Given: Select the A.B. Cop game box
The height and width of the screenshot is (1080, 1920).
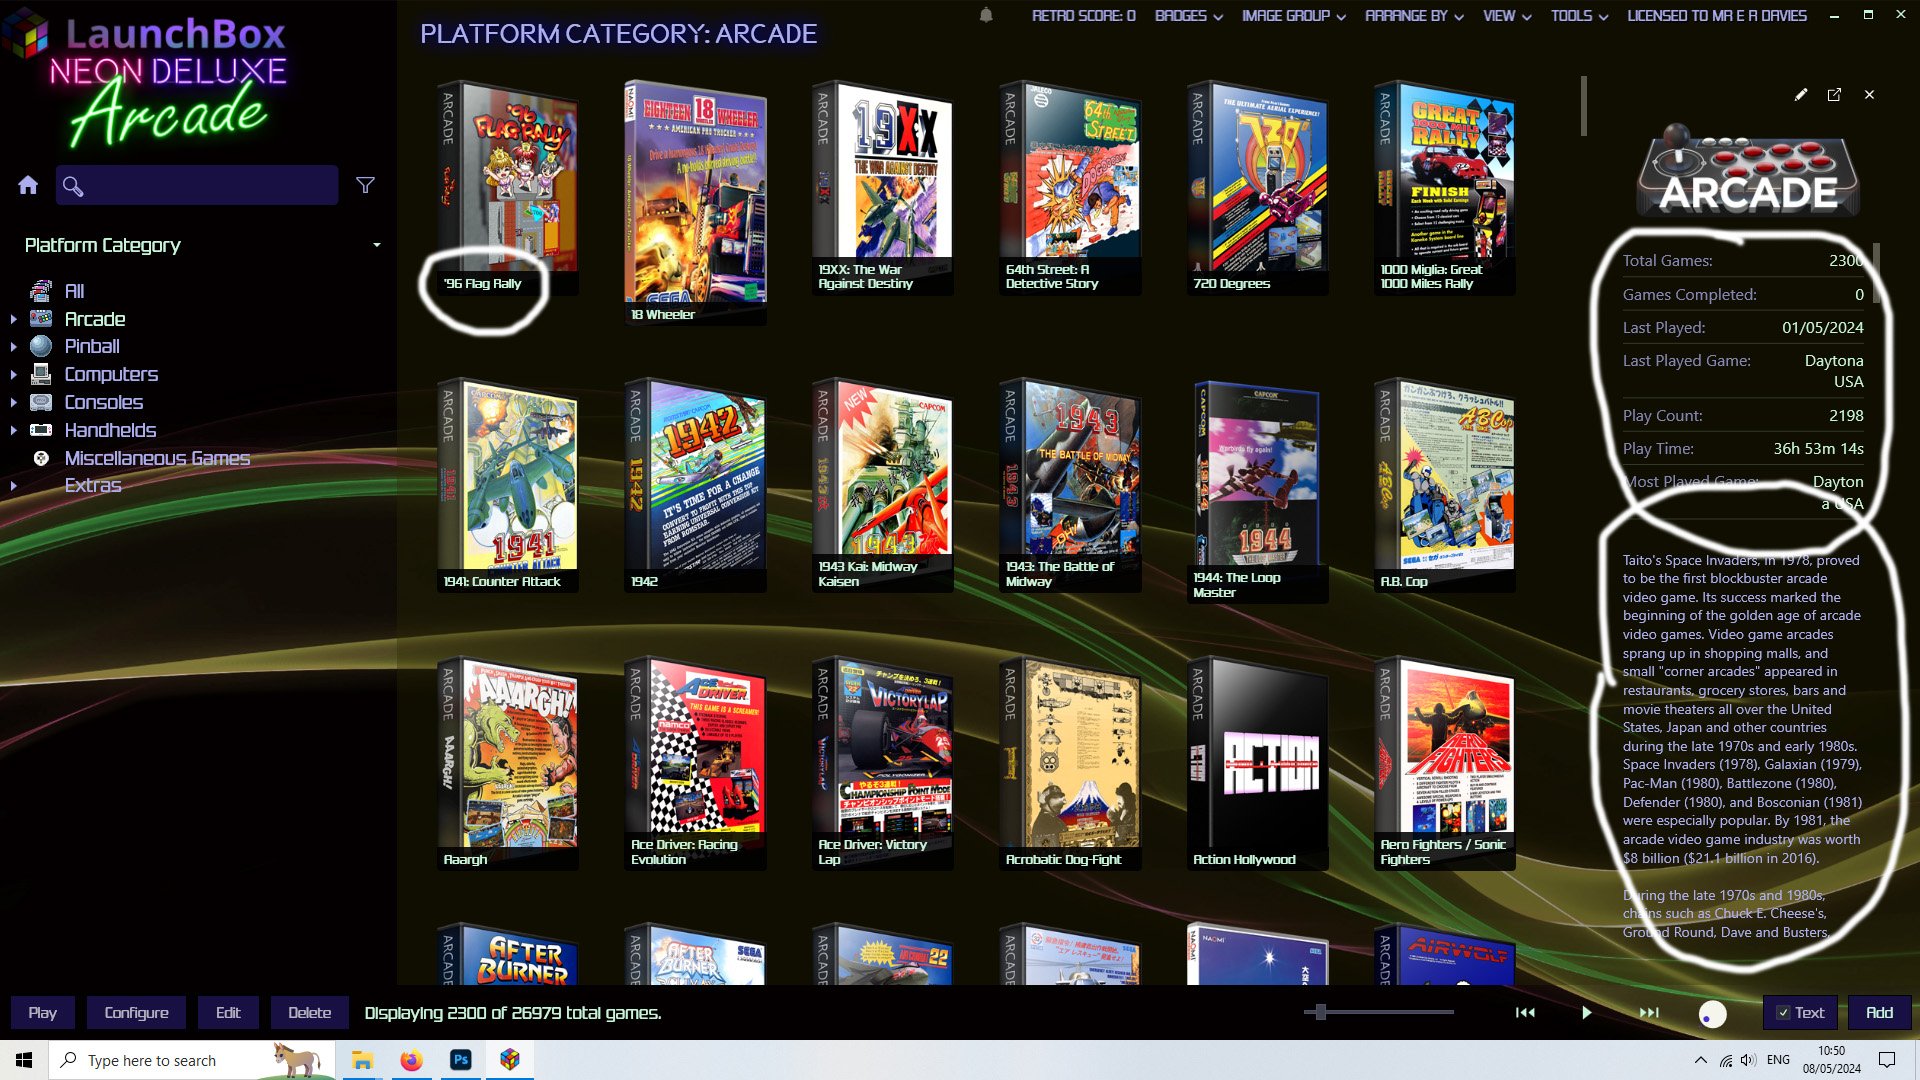Looking at the screenshot, I should pyautogui.click(x=1445, y=485).
